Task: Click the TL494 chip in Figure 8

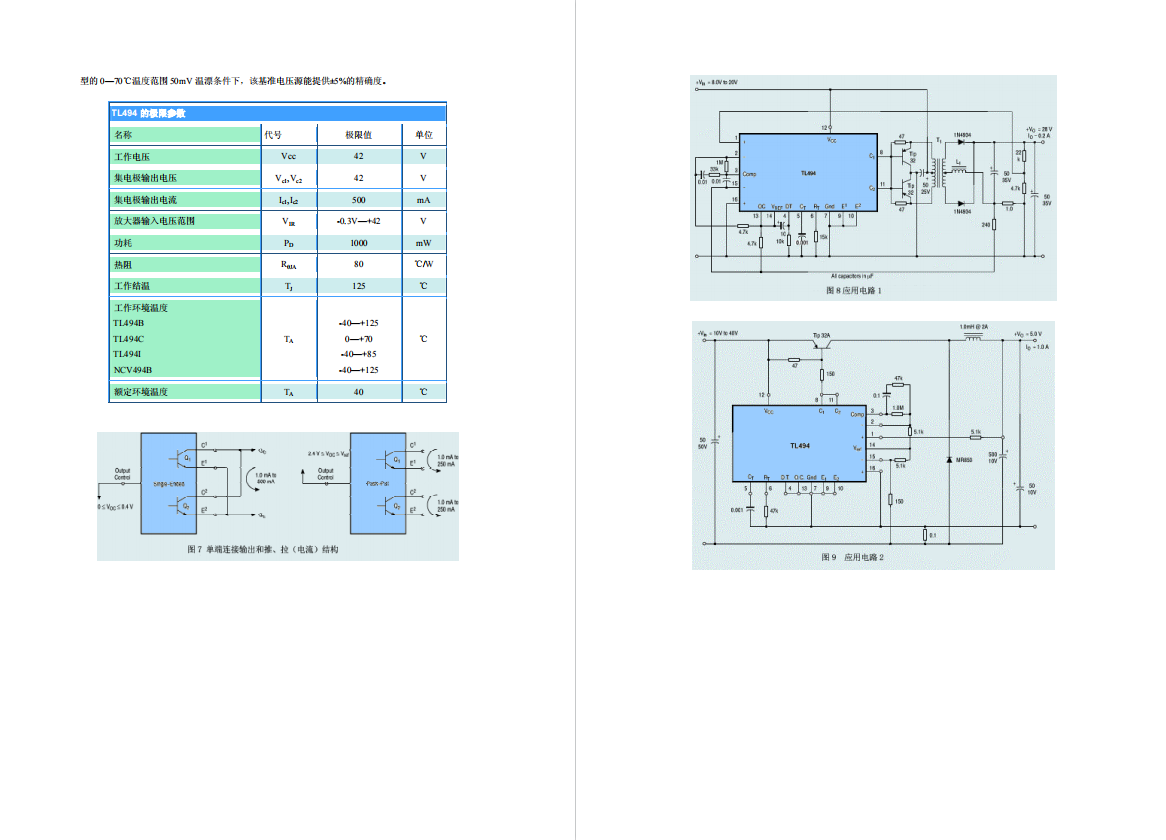Action: [x=806, y=173]
